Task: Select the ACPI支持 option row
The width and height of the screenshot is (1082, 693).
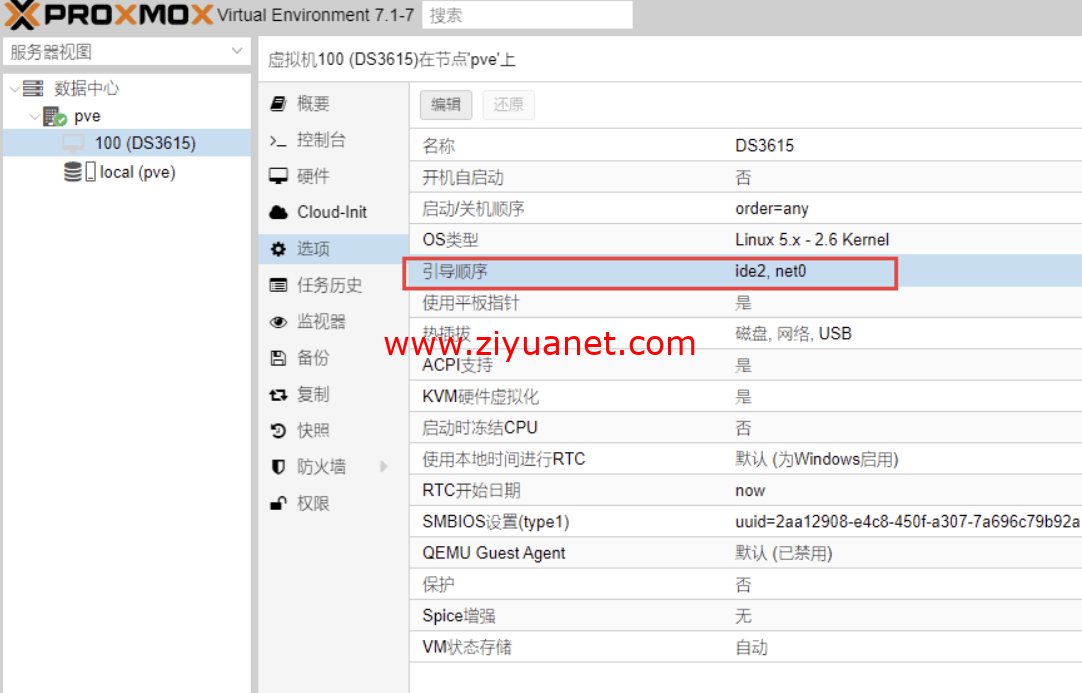Action: (x=746, y=365)
